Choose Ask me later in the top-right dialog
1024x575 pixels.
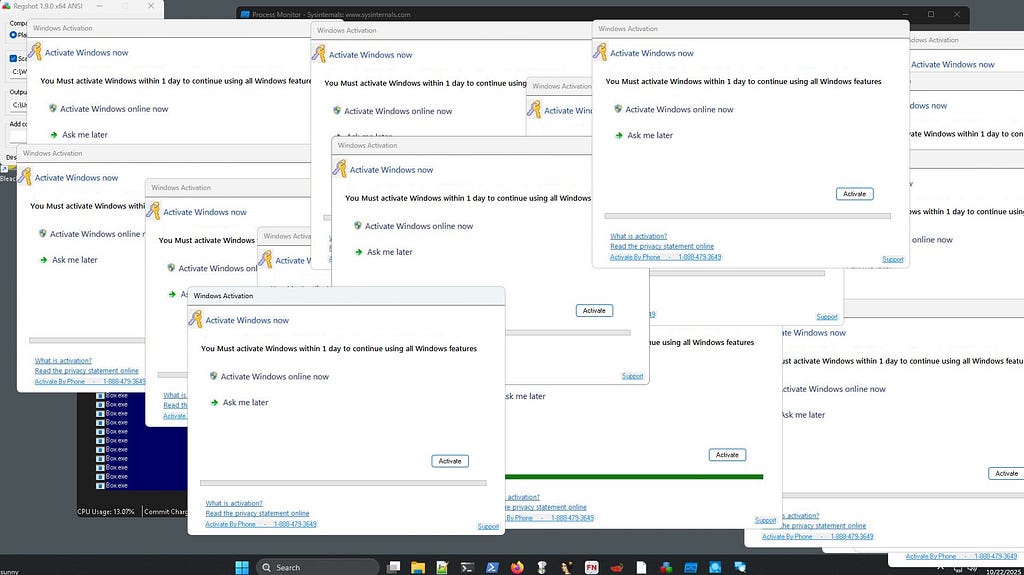point(650,135)
